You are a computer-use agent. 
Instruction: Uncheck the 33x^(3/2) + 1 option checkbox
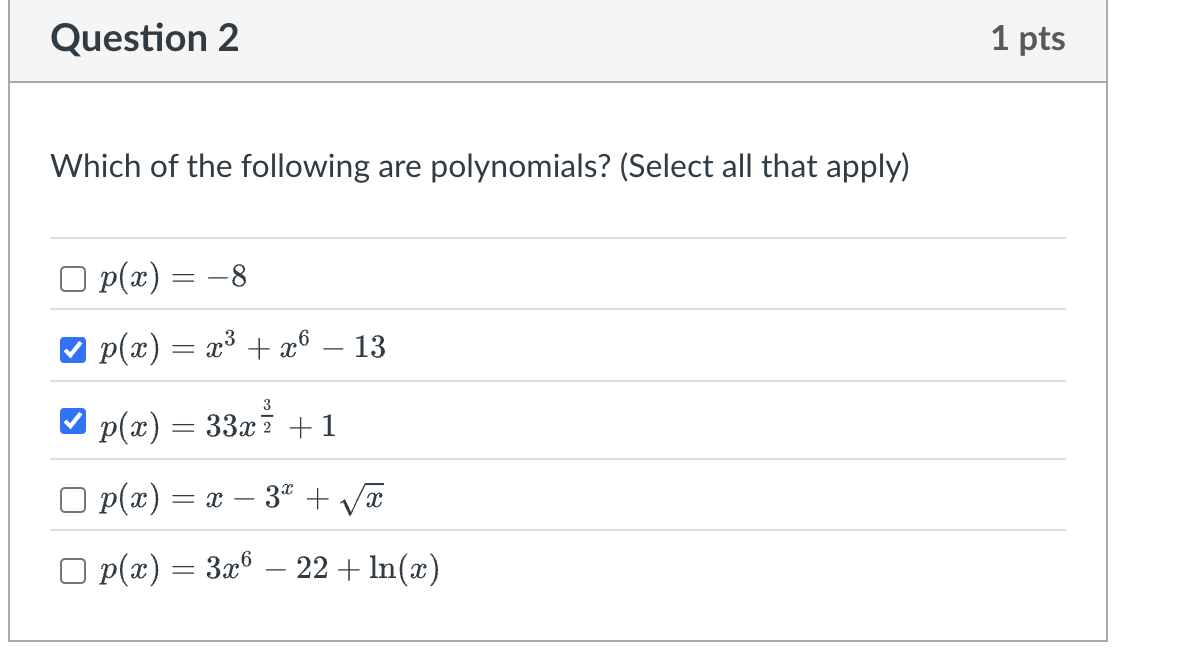(72, 421)
